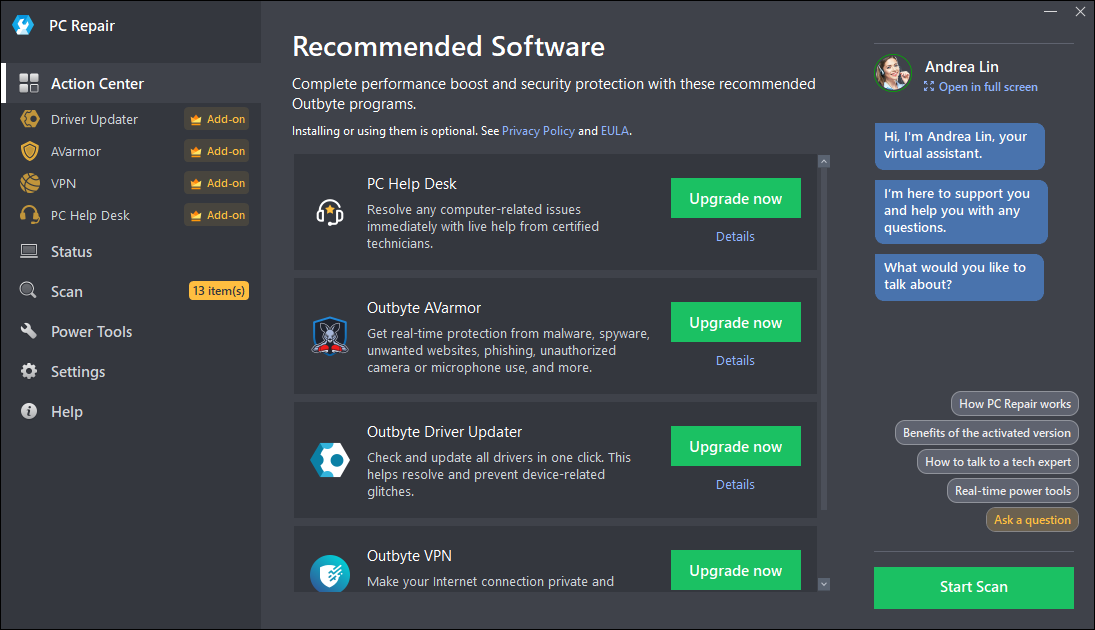The height and width of the screenshot is (630, 1095).
Task: Click the PC Help Desk card headset icon
Action: pos(330,212)
